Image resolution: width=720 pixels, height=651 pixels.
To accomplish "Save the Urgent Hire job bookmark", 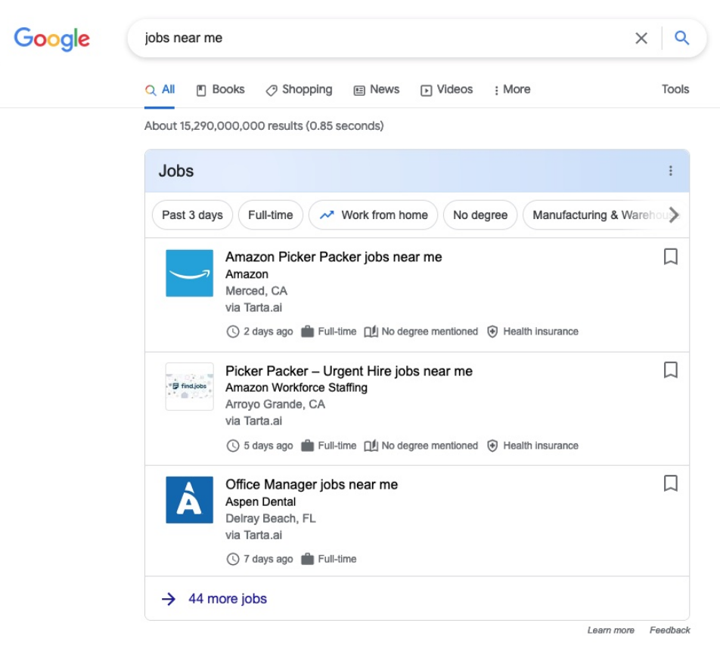I will [x=670, y=370].
